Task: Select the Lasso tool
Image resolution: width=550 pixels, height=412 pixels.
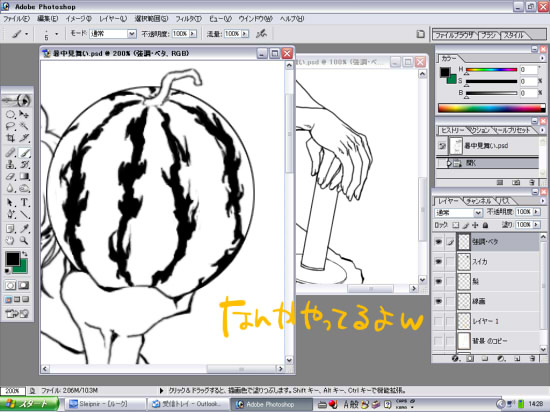Action: pyautogui.click(x=10, y=126)
